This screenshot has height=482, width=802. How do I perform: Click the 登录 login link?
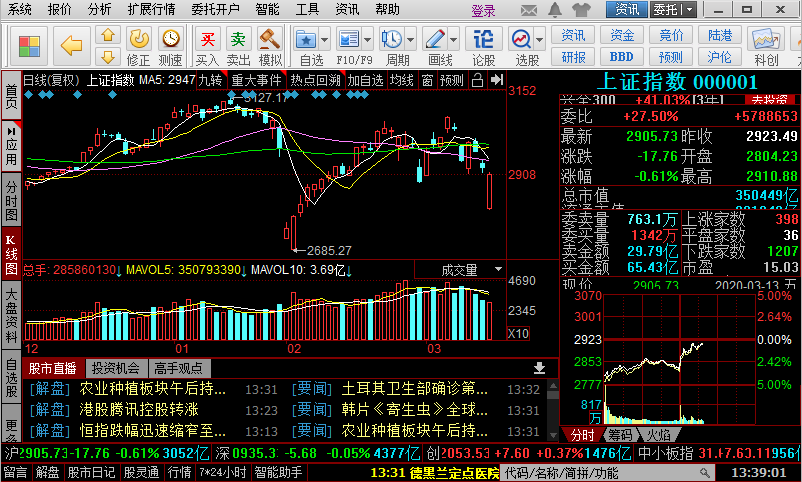483,10
